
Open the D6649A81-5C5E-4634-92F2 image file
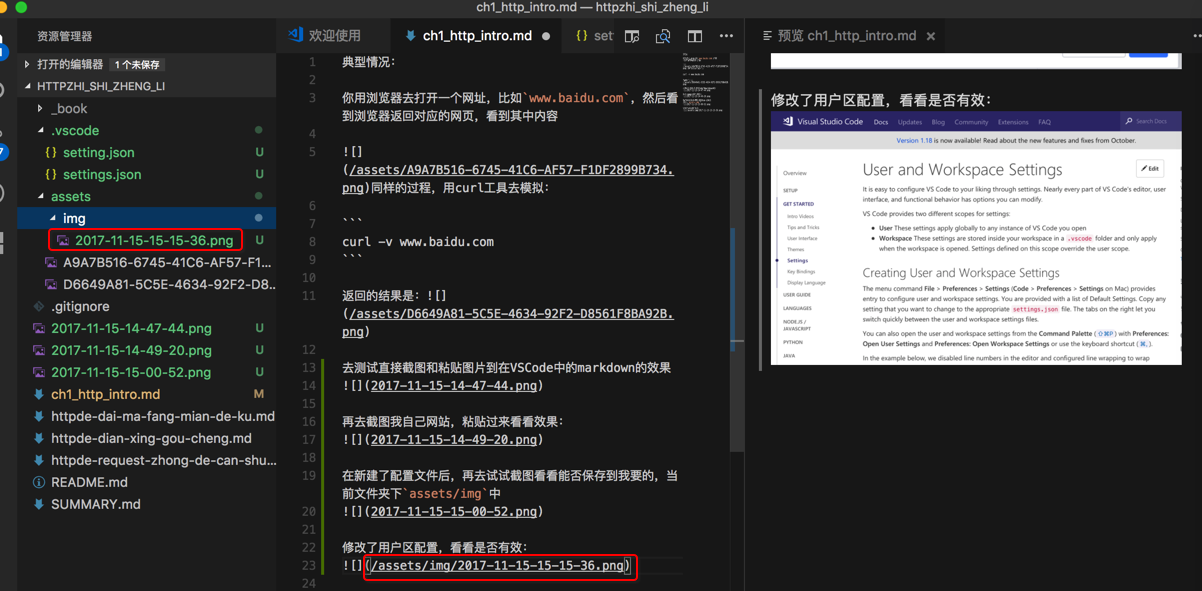point(169,284)
